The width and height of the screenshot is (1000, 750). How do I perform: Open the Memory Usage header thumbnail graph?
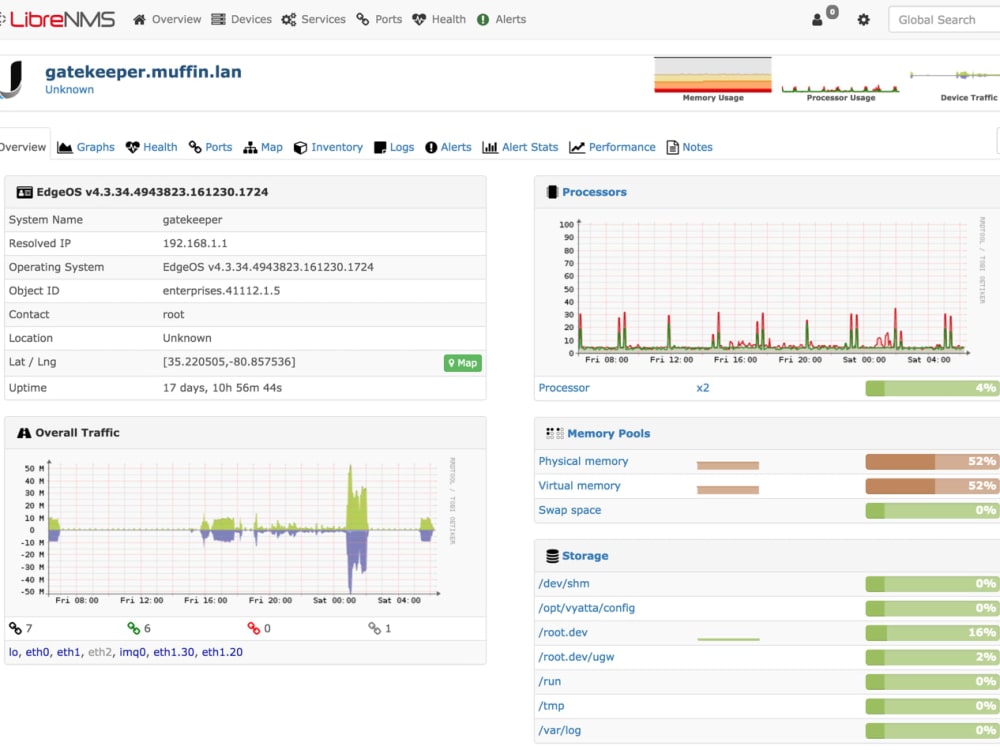pyautogui.click(x=713, y=79)
